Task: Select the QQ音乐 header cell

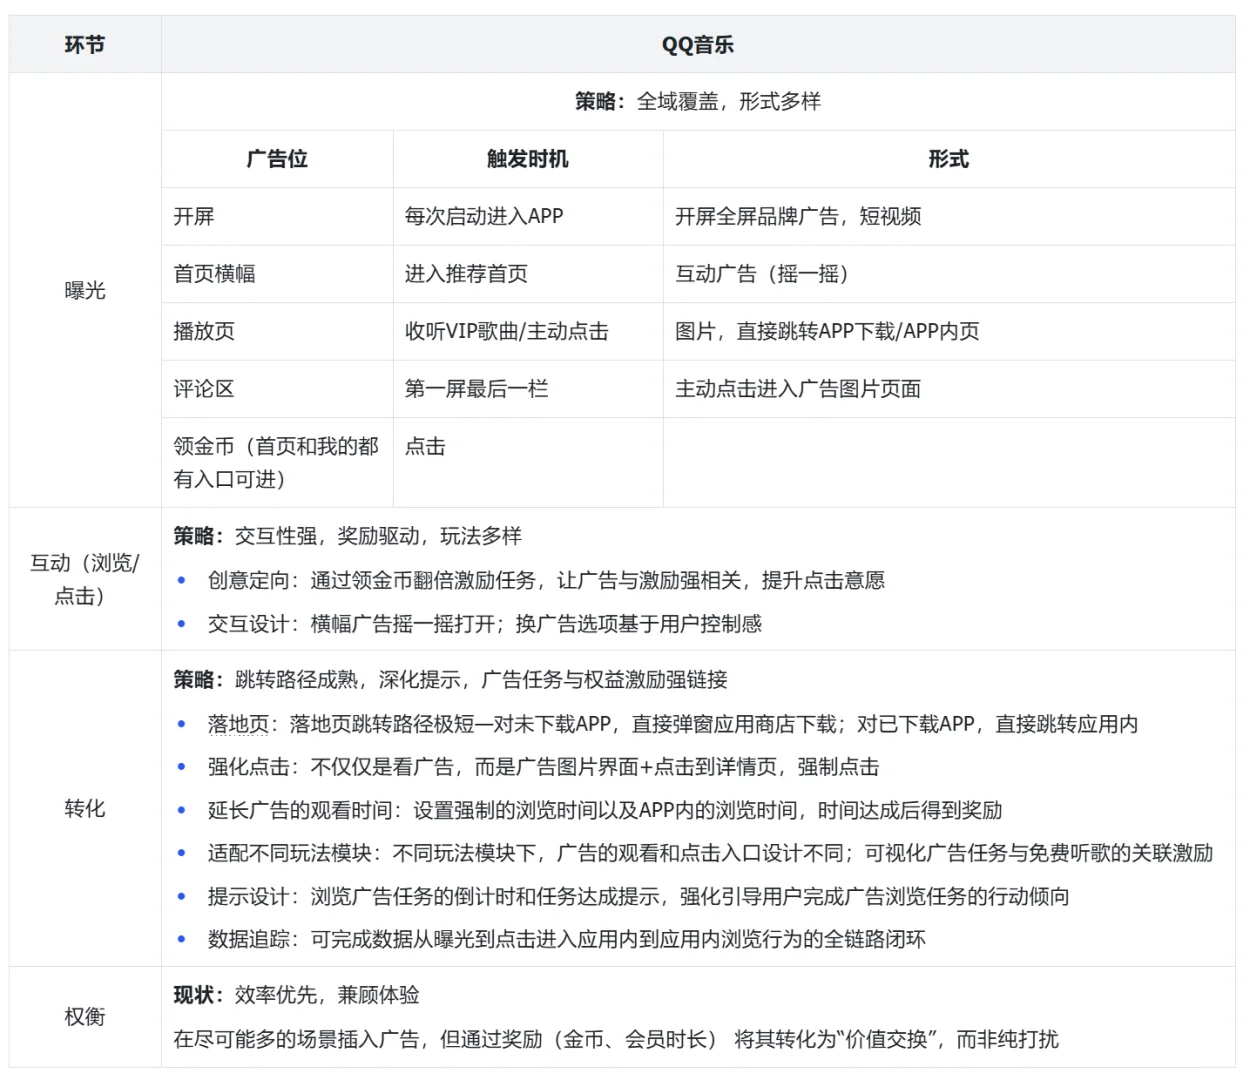Action: [700, 44]
